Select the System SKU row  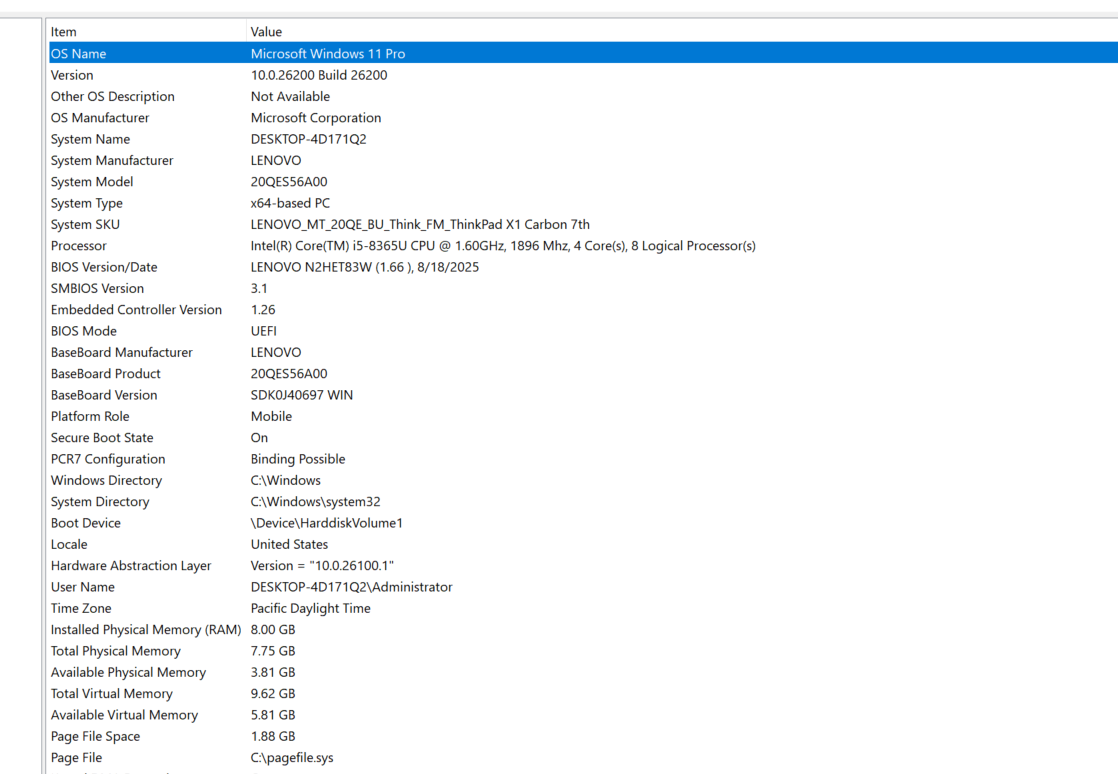coord(583,225)
